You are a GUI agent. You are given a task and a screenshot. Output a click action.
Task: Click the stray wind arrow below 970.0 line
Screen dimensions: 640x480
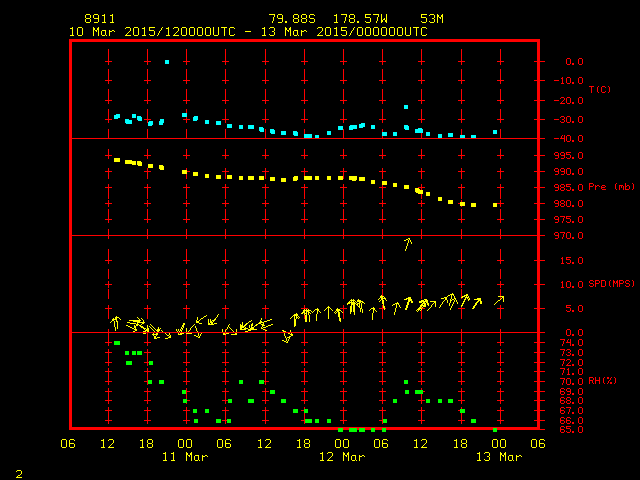click(407, 244)
